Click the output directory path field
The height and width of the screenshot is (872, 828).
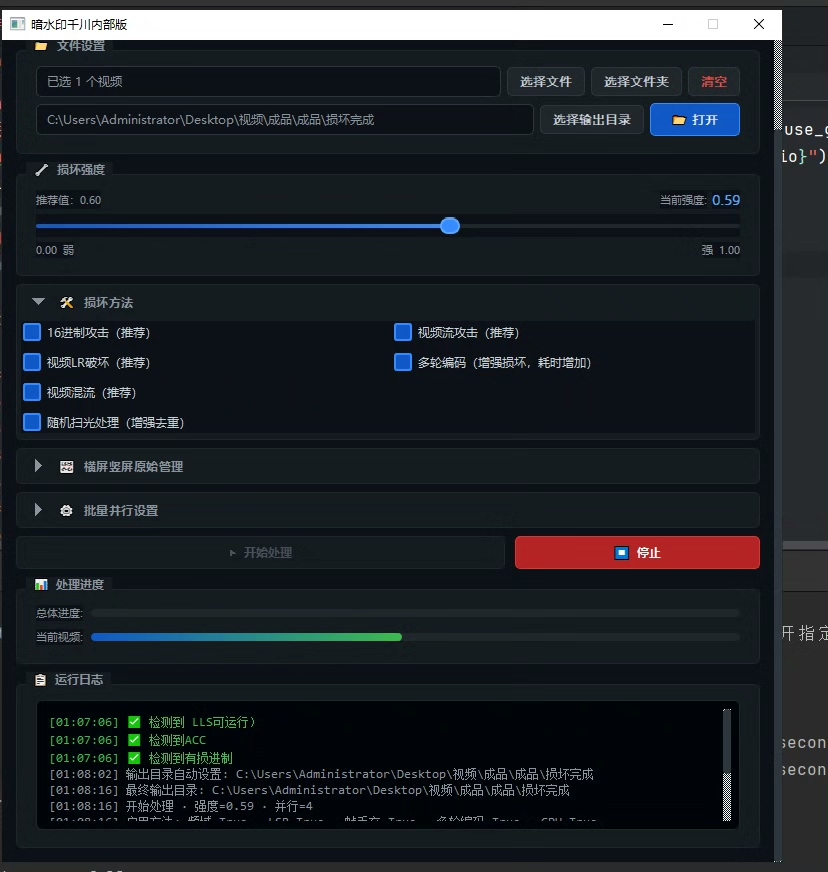tap(285, 120)
